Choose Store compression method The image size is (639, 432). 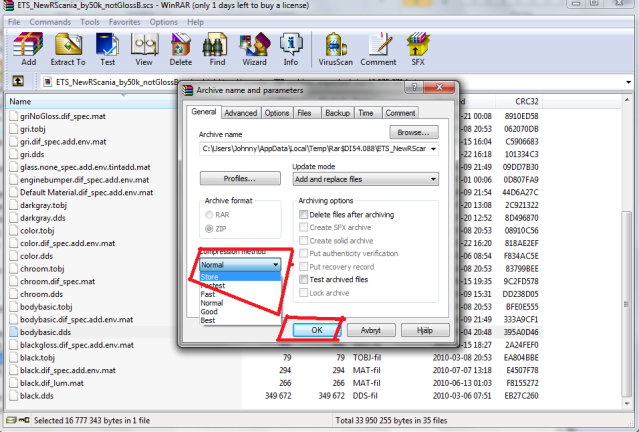coord(240,277)
